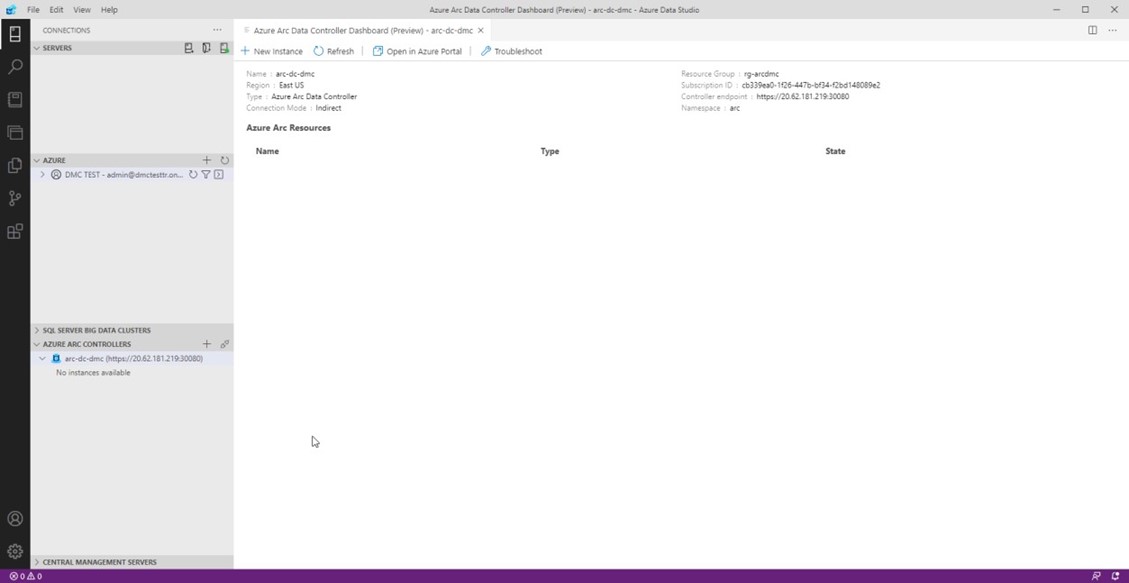Click the 'No instances available' text
The image size is (1129, 583).
[x=93, y=373]
